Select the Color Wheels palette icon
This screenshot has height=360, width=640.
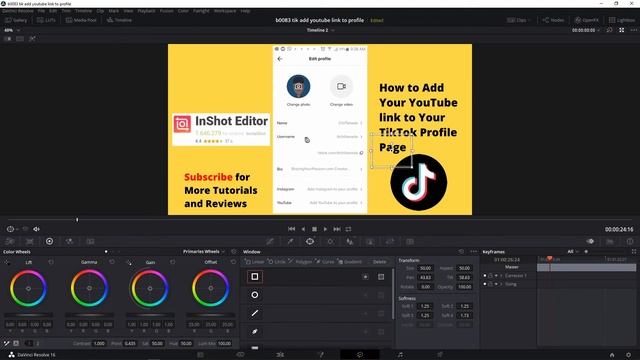pyautogui.click(x=49, y=241)
